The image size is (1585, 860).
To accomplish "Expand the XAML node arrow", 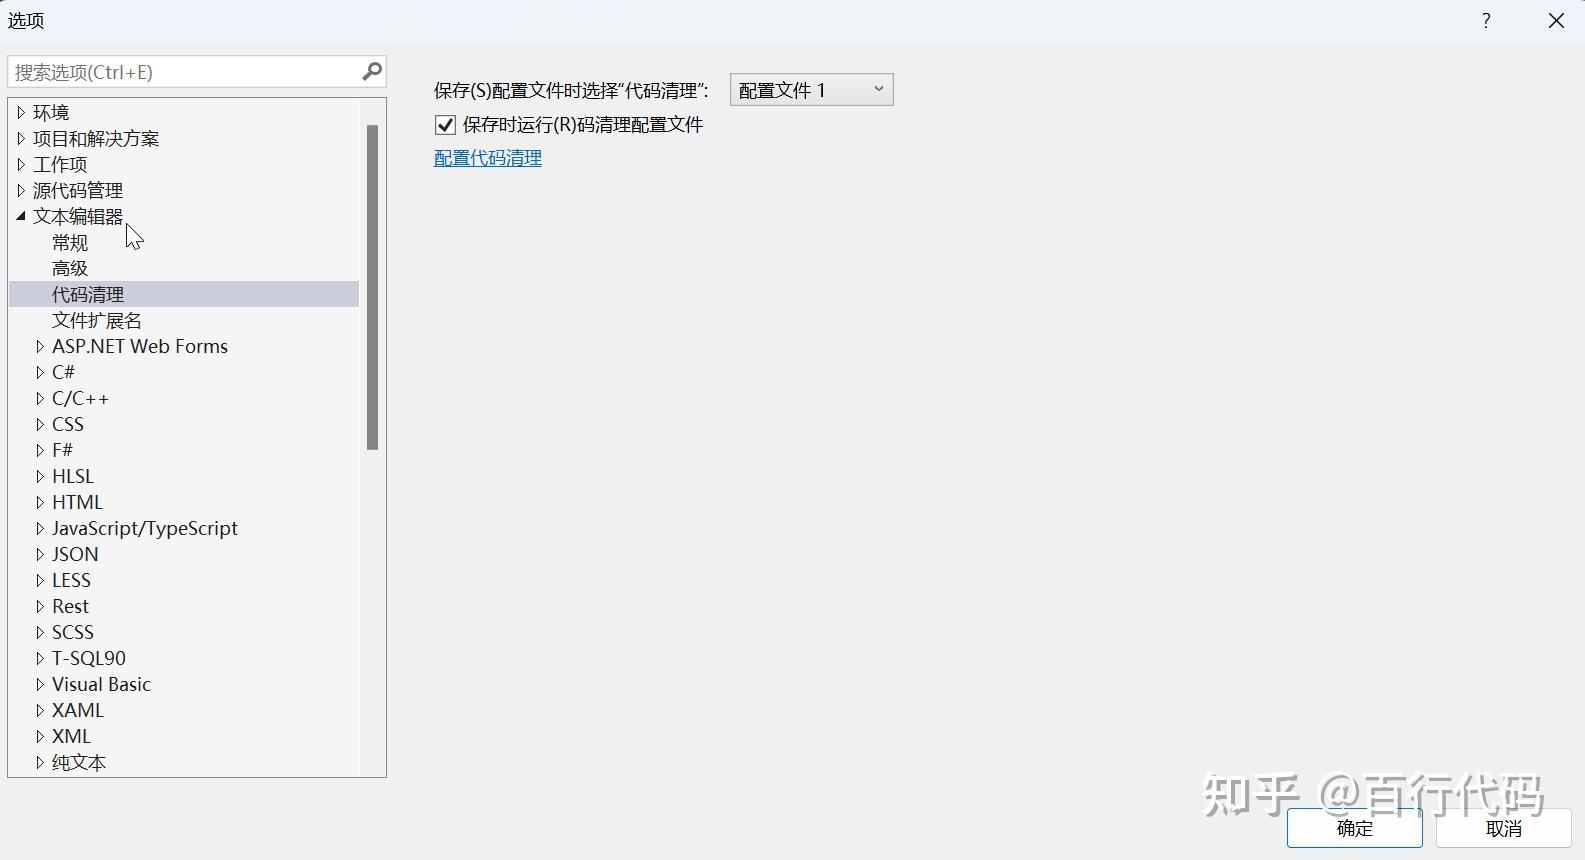I will [40, 710].
